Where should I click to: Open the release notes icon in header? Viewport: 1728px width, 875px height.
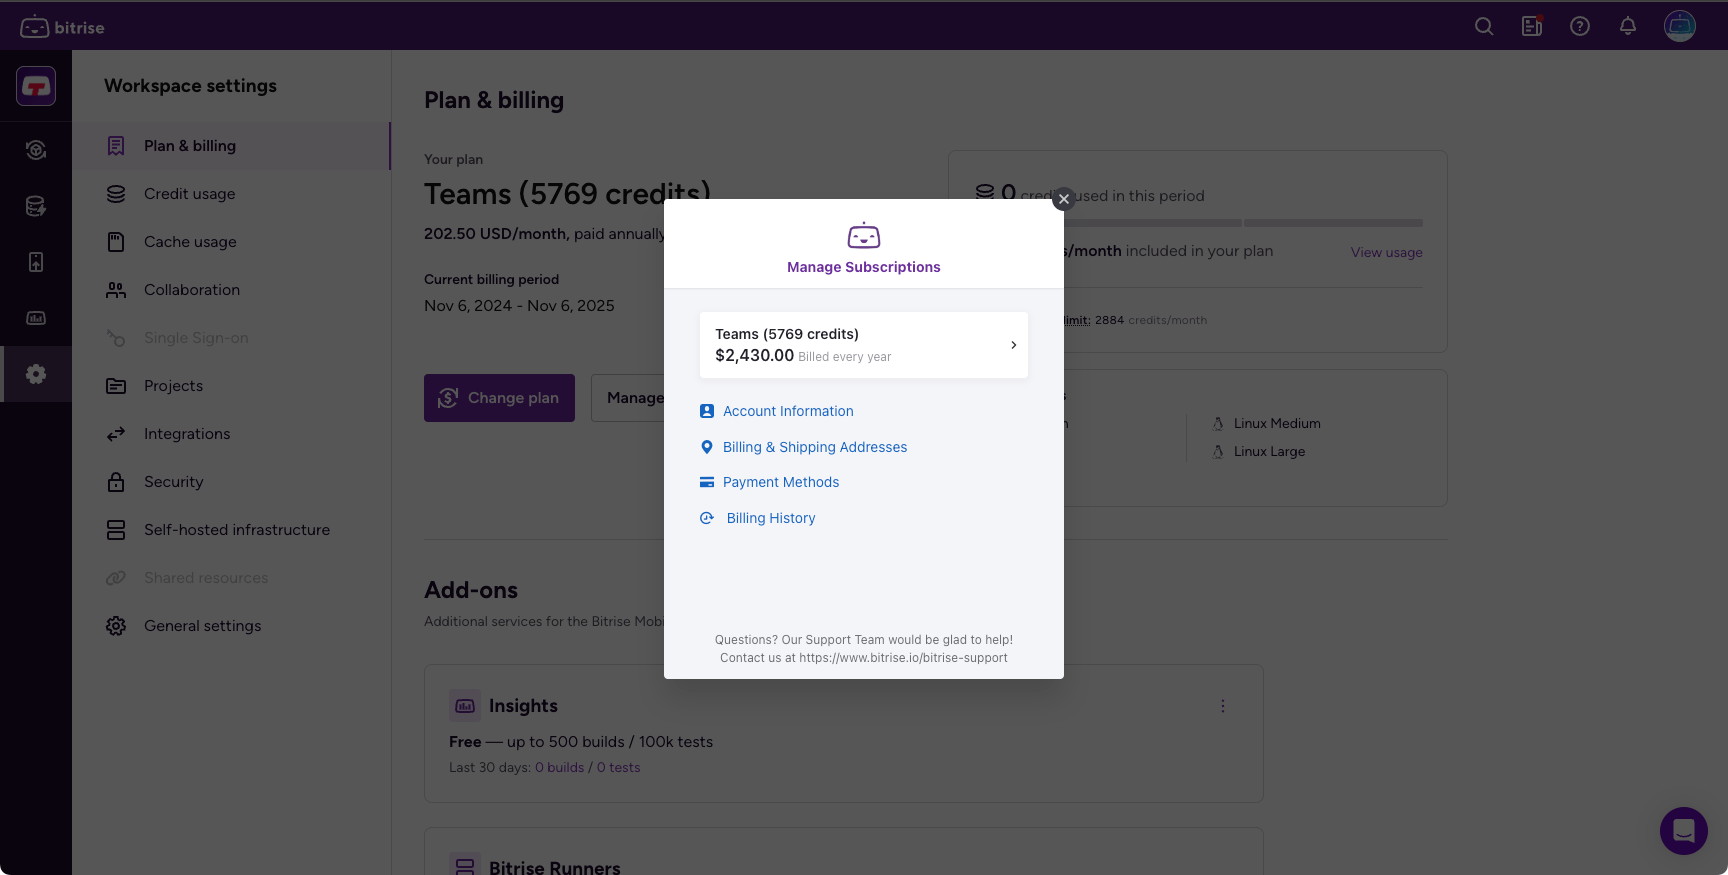(x=1532, y=27)
